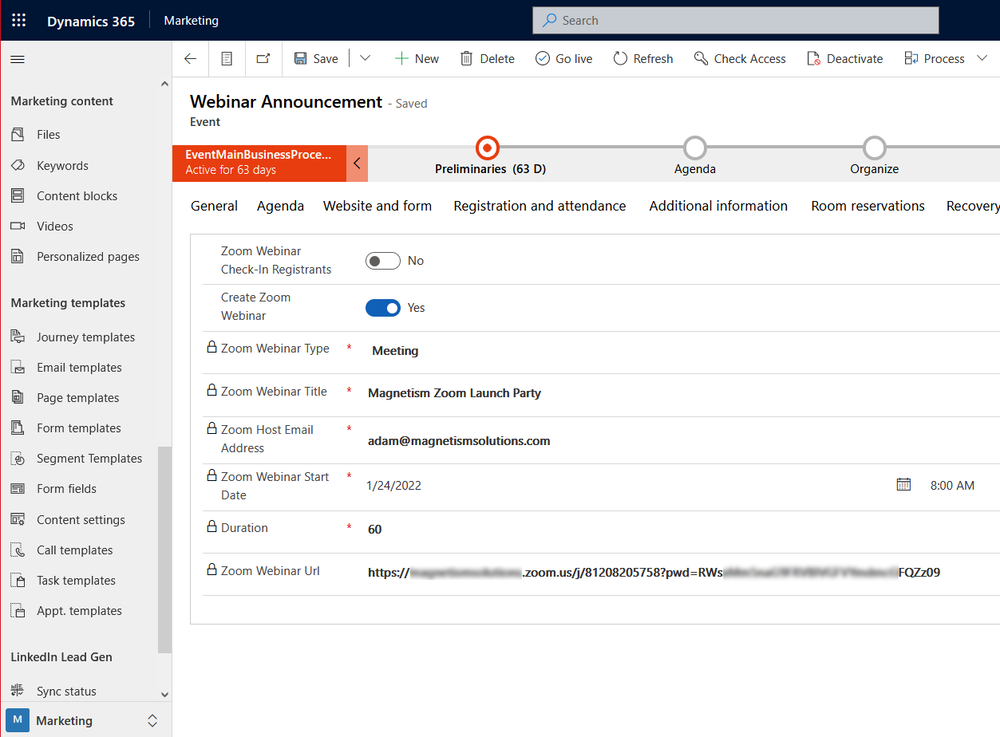Open the Website and form tab
Viewport: 1000px width, 737px height.
click(x=377, y=206)
